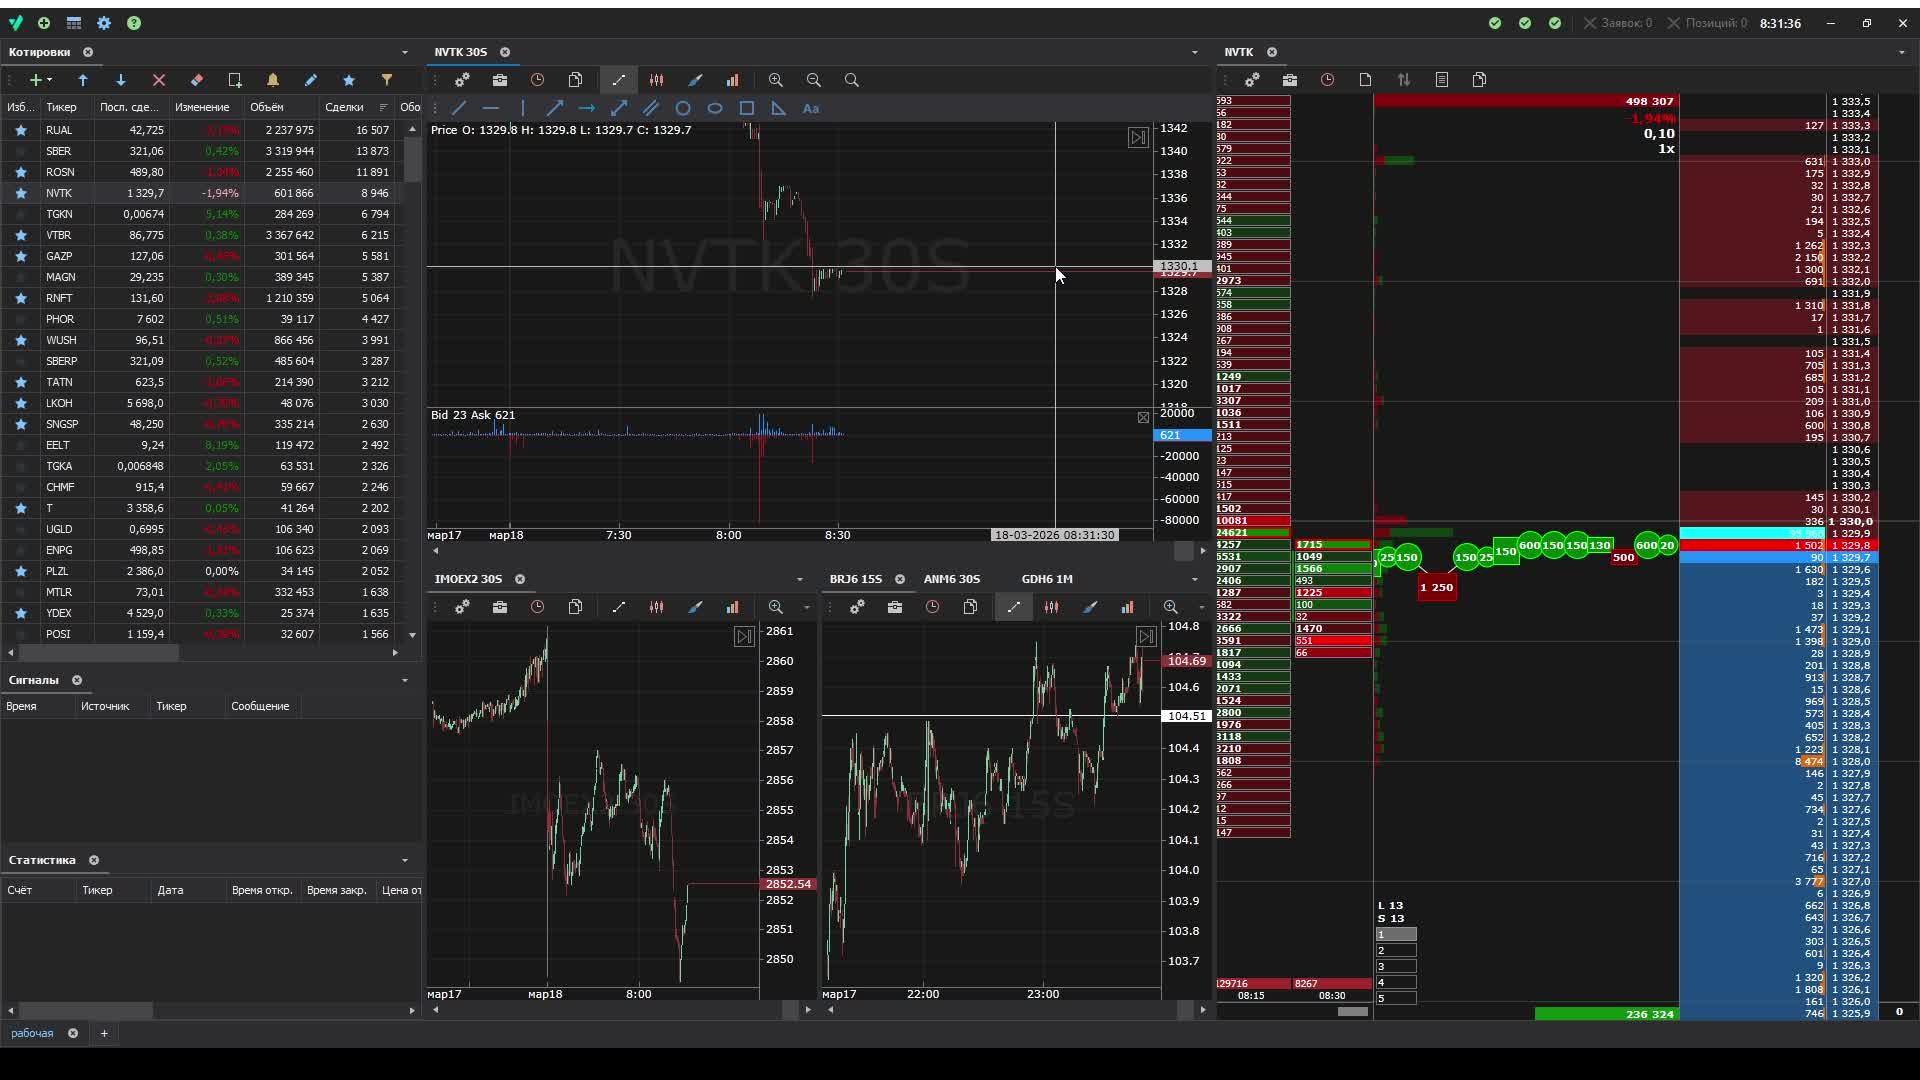Select the text annotation tool

(811, 108)
